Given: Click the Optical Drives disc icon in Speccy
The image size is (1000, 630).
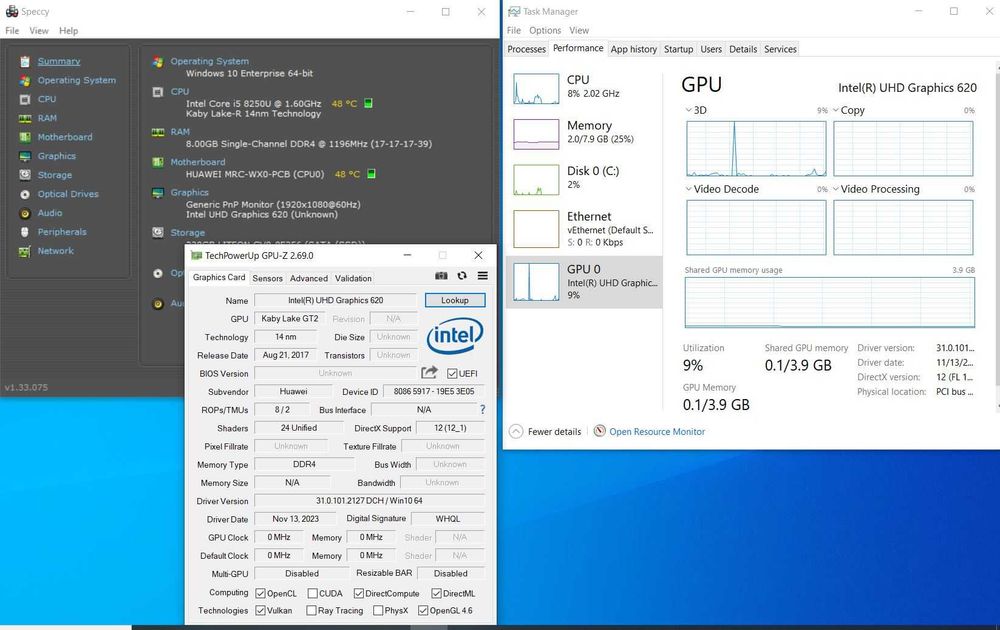Looking at the screenshot, I should (25, 194).
